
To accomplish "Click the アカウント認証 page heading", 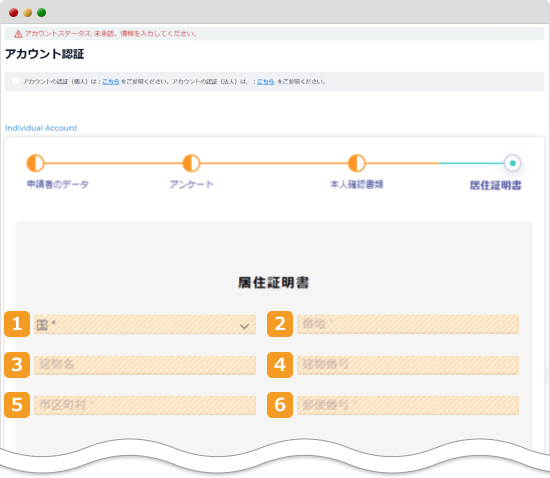I will [x=45, y=54].
